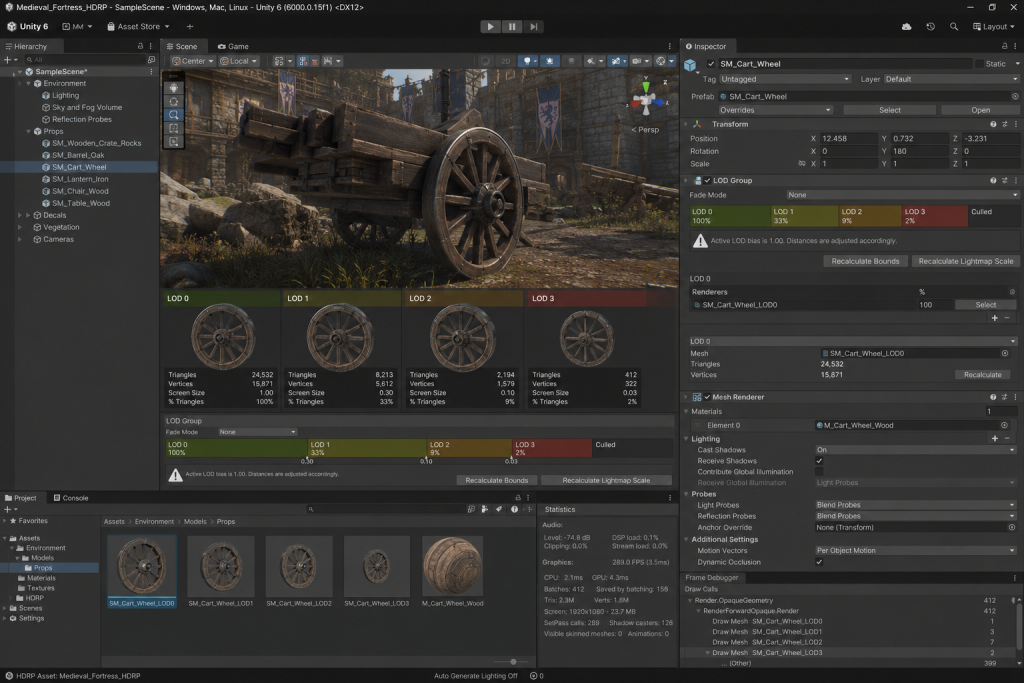Toggle the Mesh Renderer component checkbox
This screenshot has width=1024, height=683.
click(707, 397)
